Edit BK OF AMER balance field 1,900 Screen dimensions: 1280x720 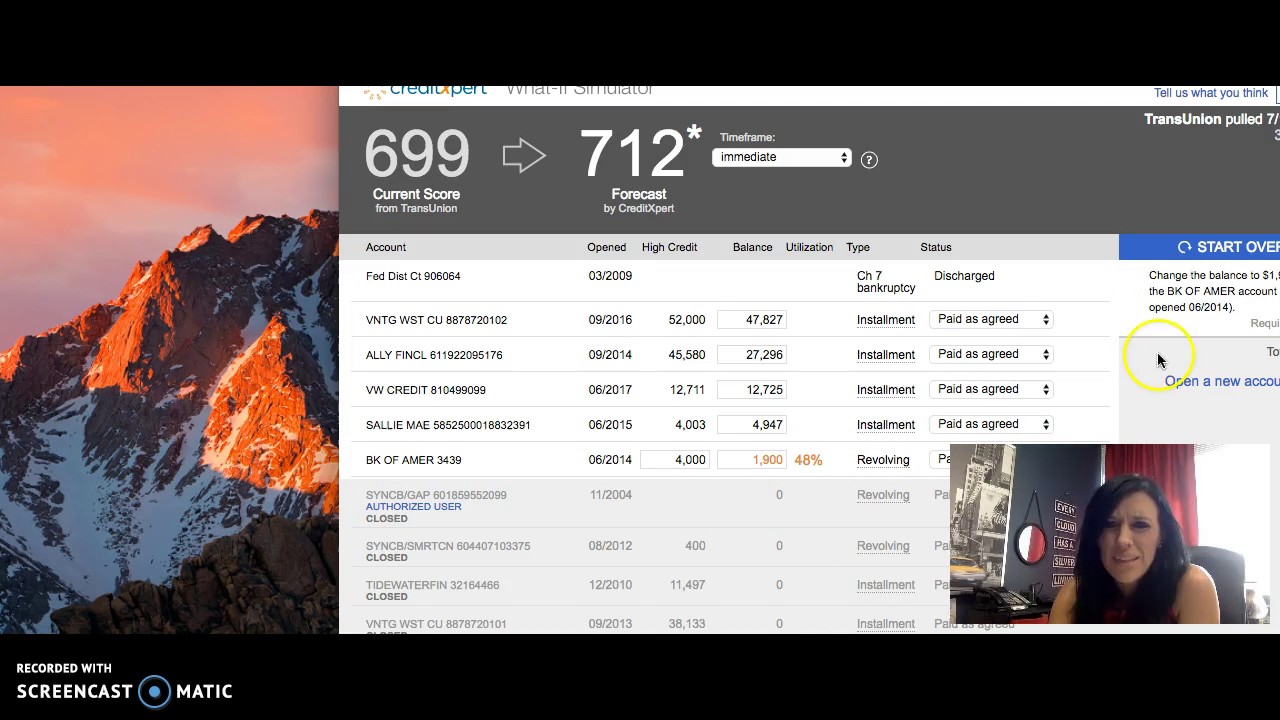click(x=752, y=460)
